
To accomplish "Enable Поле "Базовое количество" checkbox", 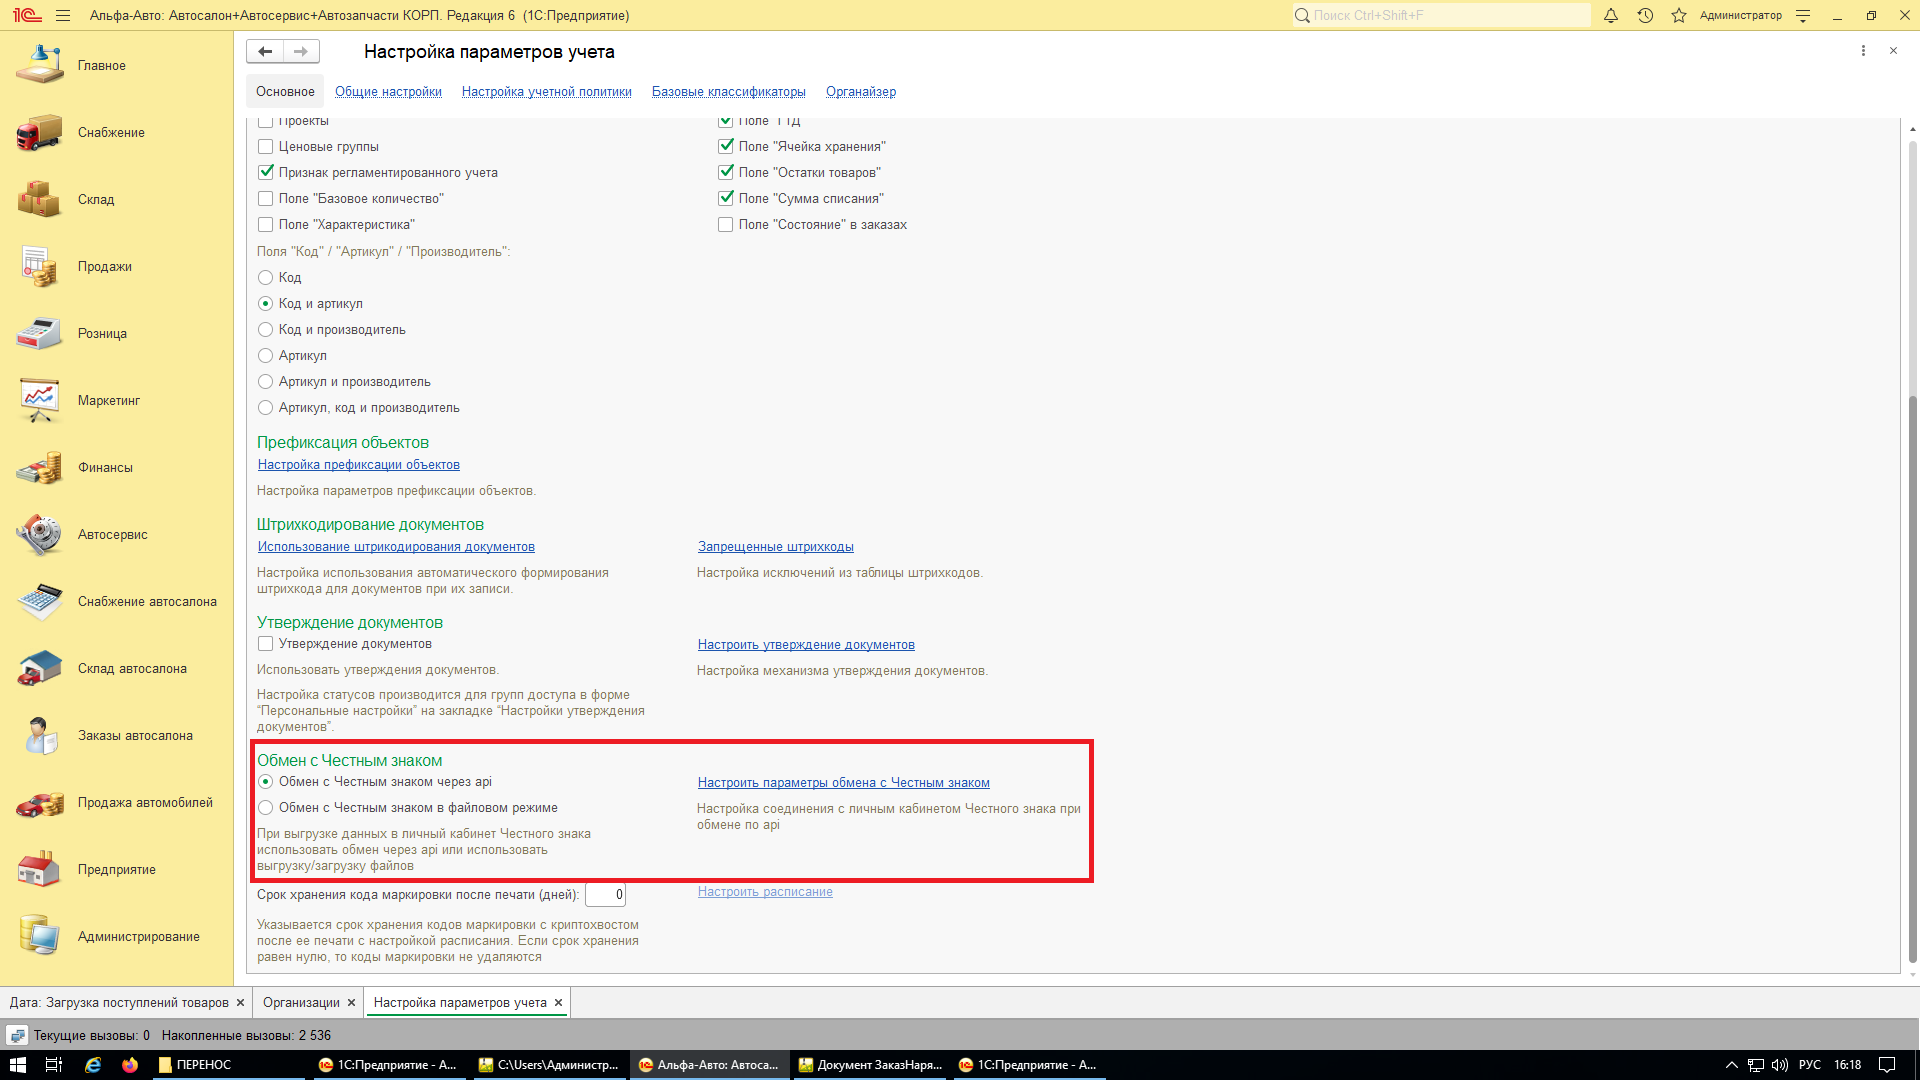I will (265, 199).
